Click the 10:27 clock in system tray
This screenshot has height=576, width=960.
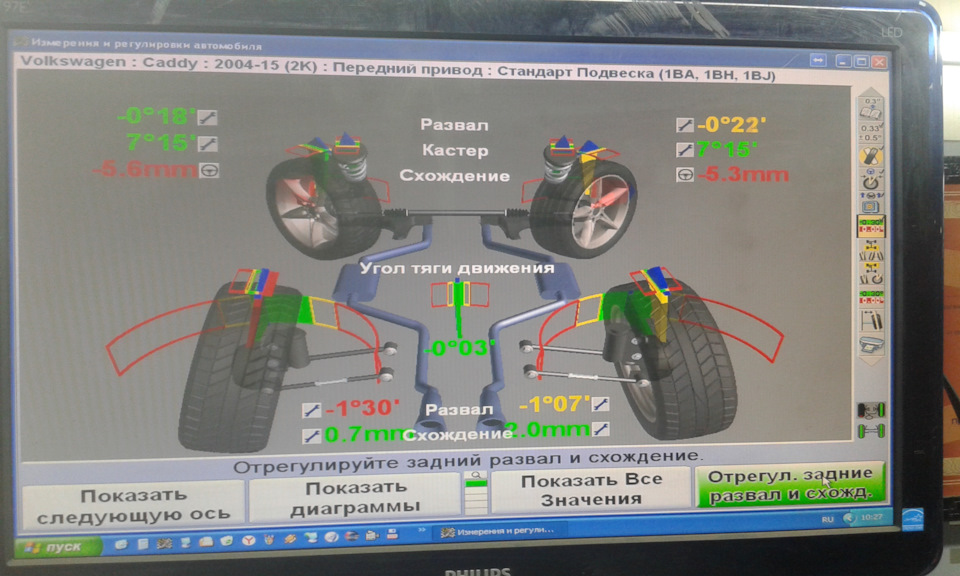[x=871, y=517]
